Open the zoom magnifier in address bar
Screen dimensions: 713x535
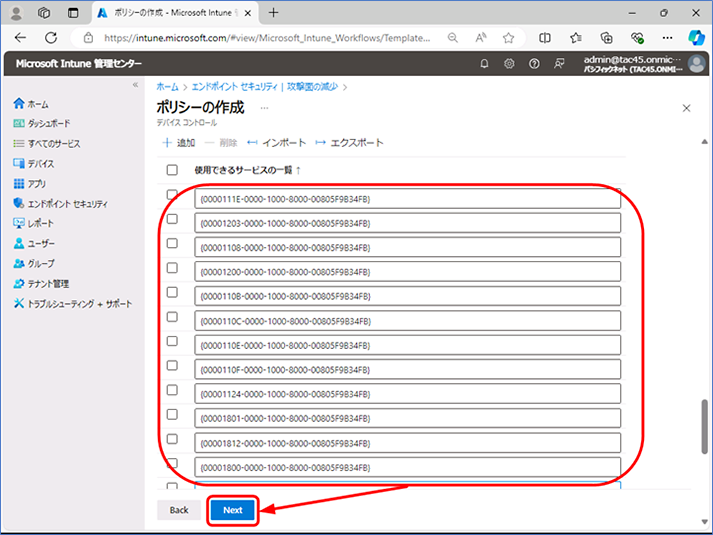[x=452, y=38]
